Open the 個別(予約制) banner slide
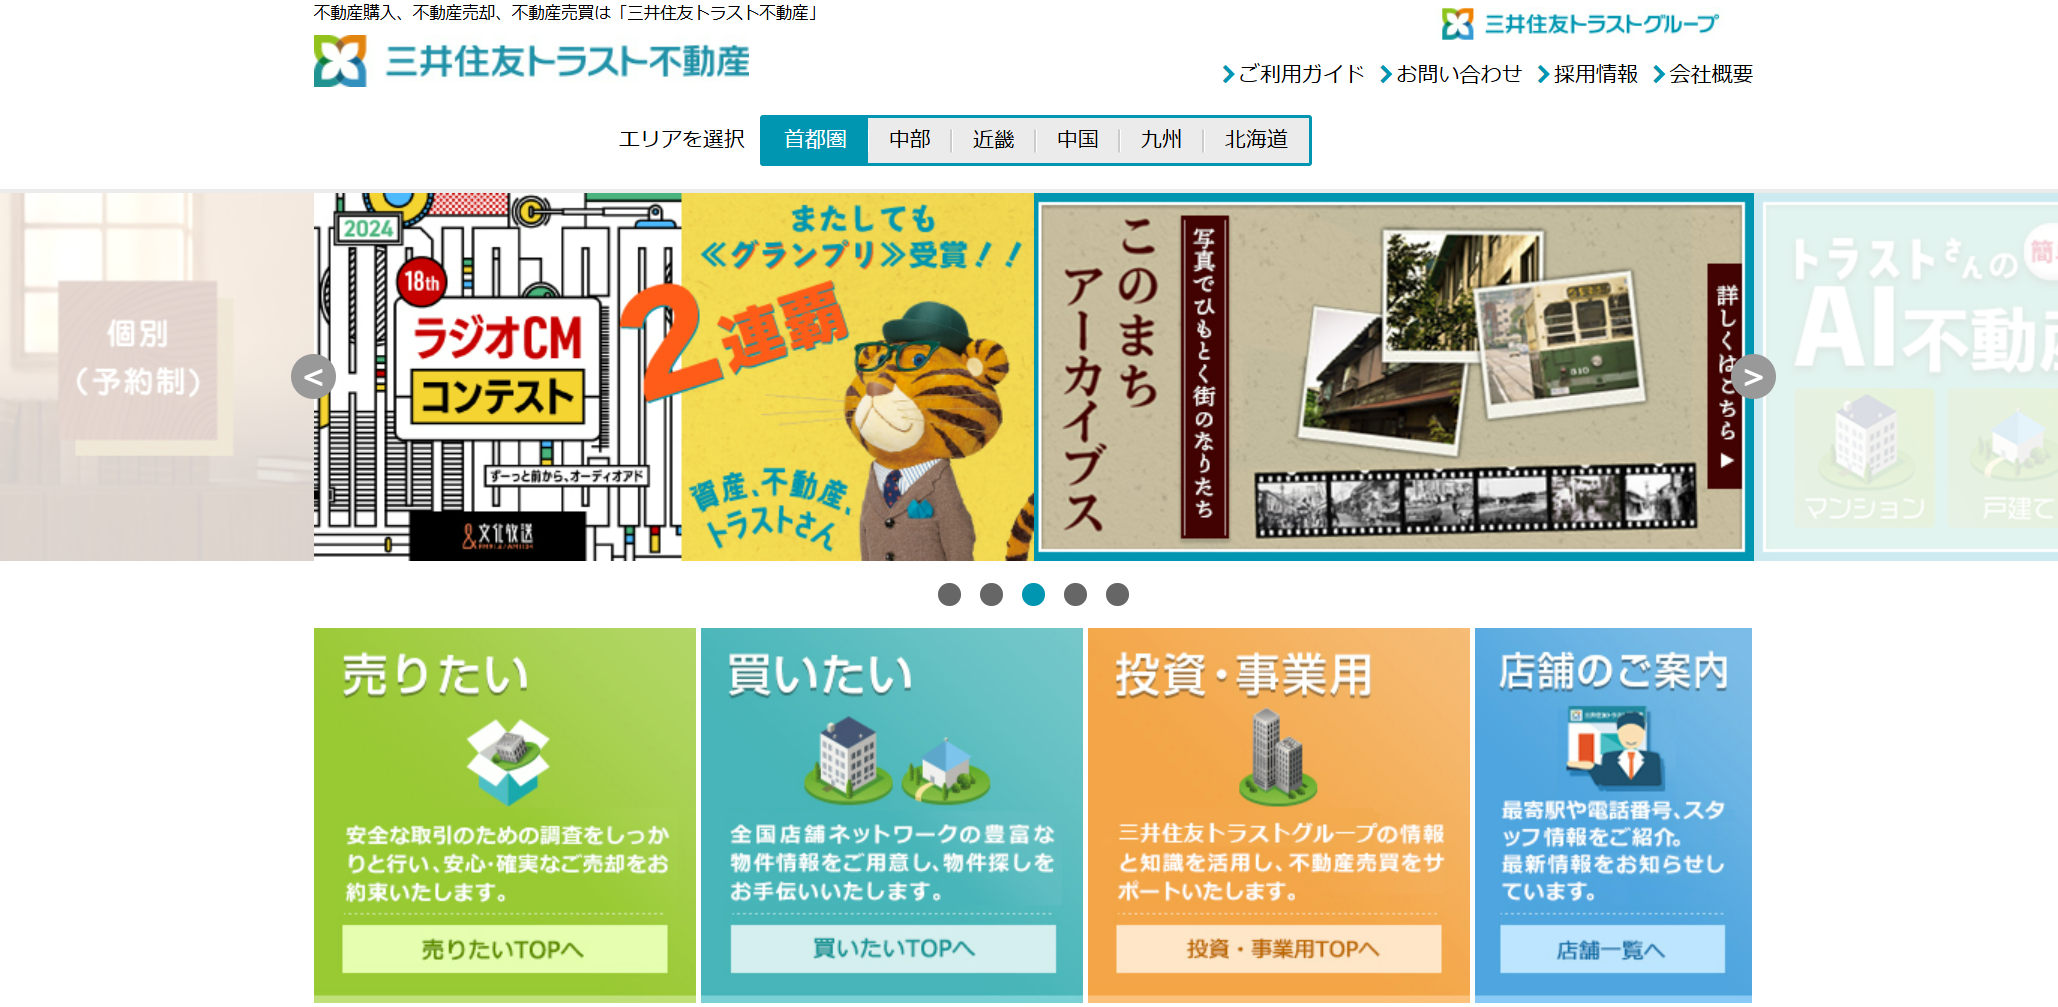Viewport: 2058px width, 1007px height. point(156,377)
